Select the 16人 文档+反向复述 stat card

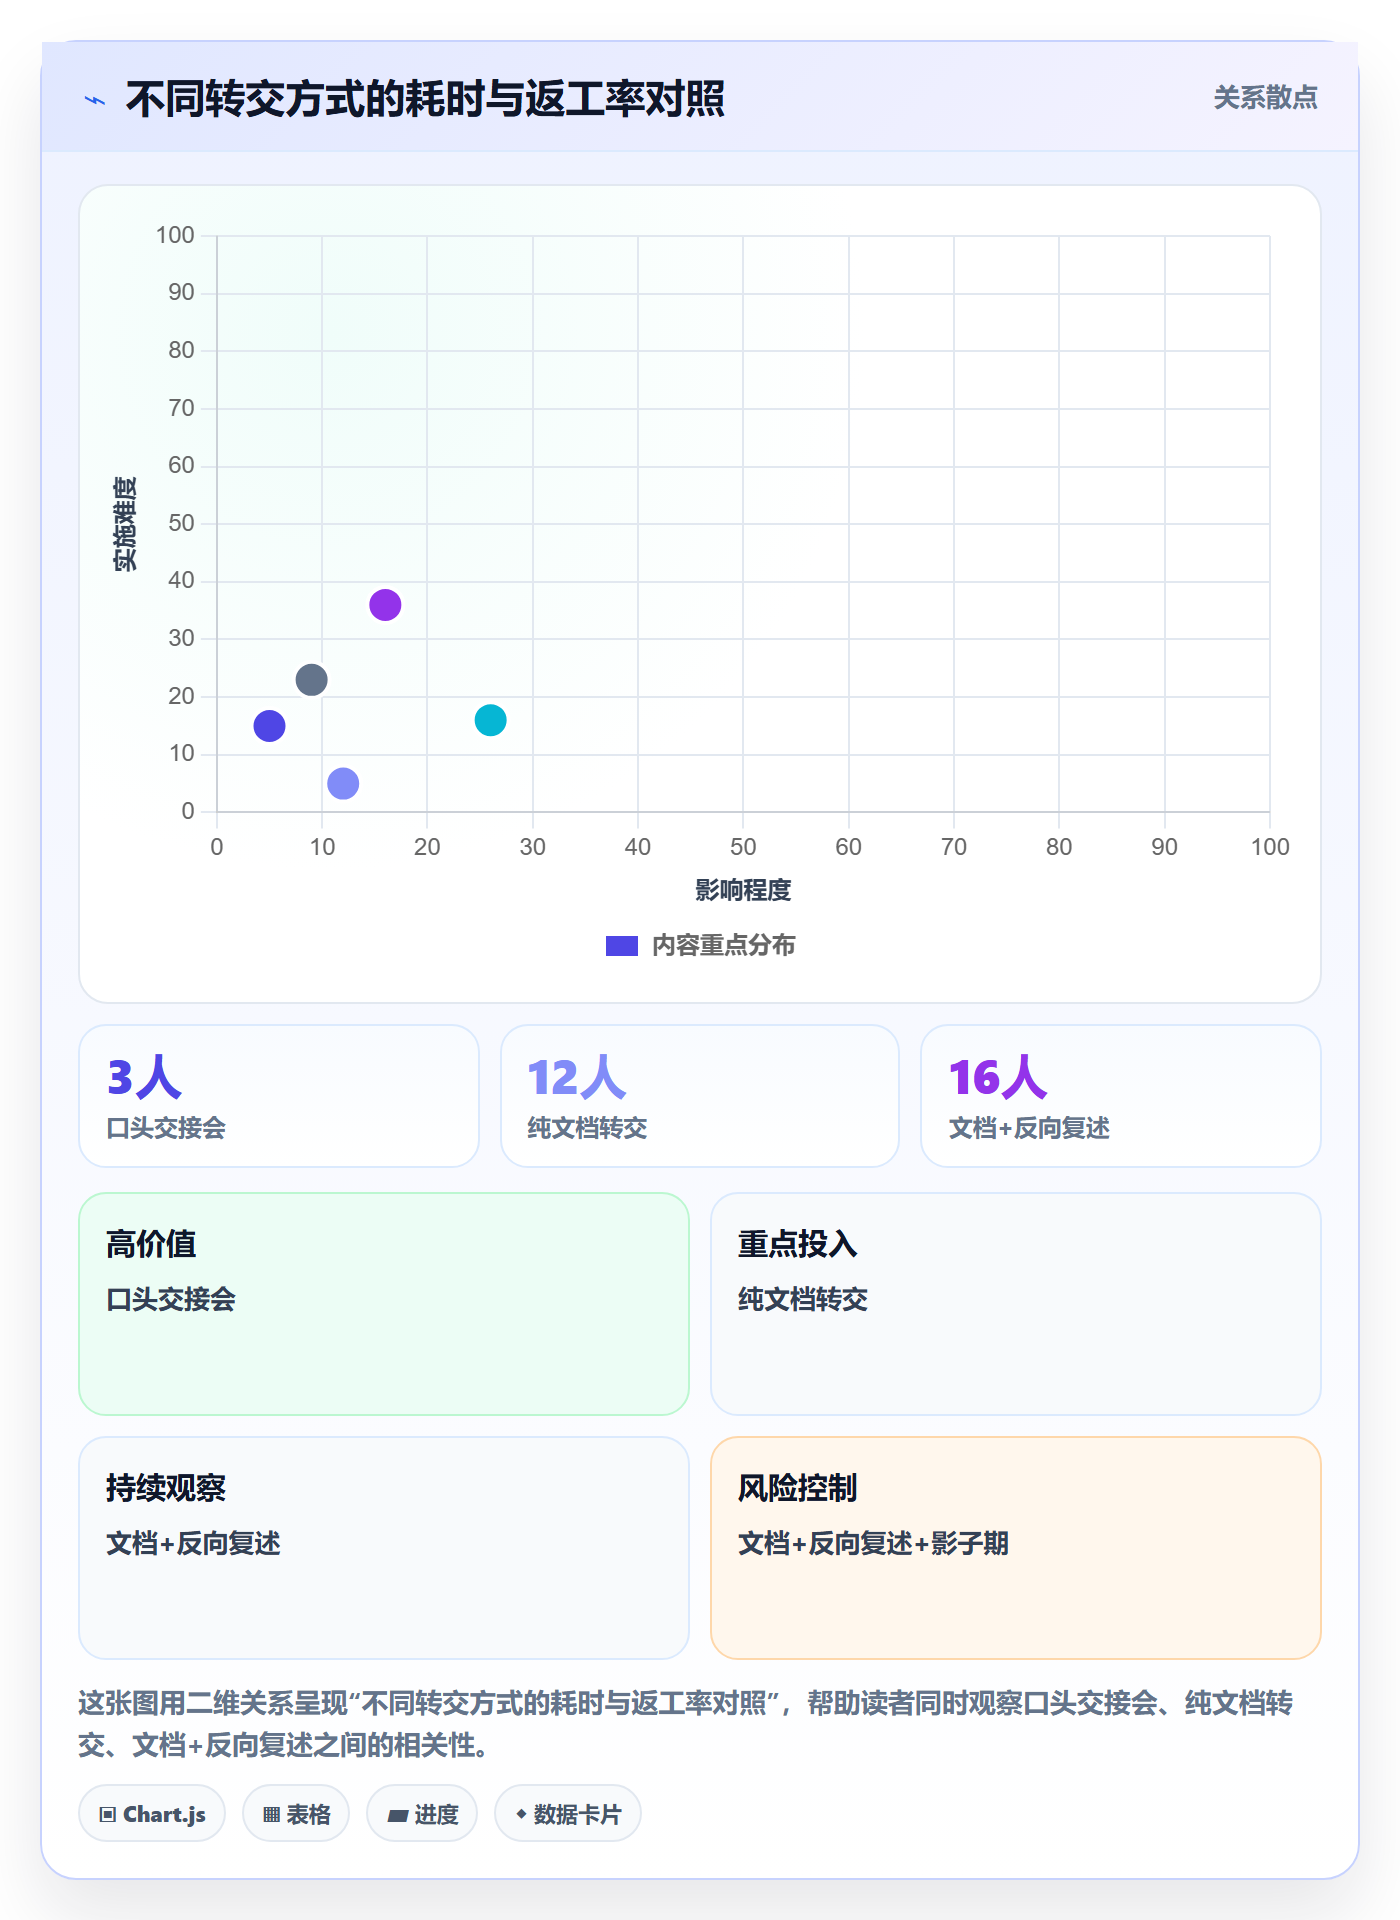(1121, 1096)
